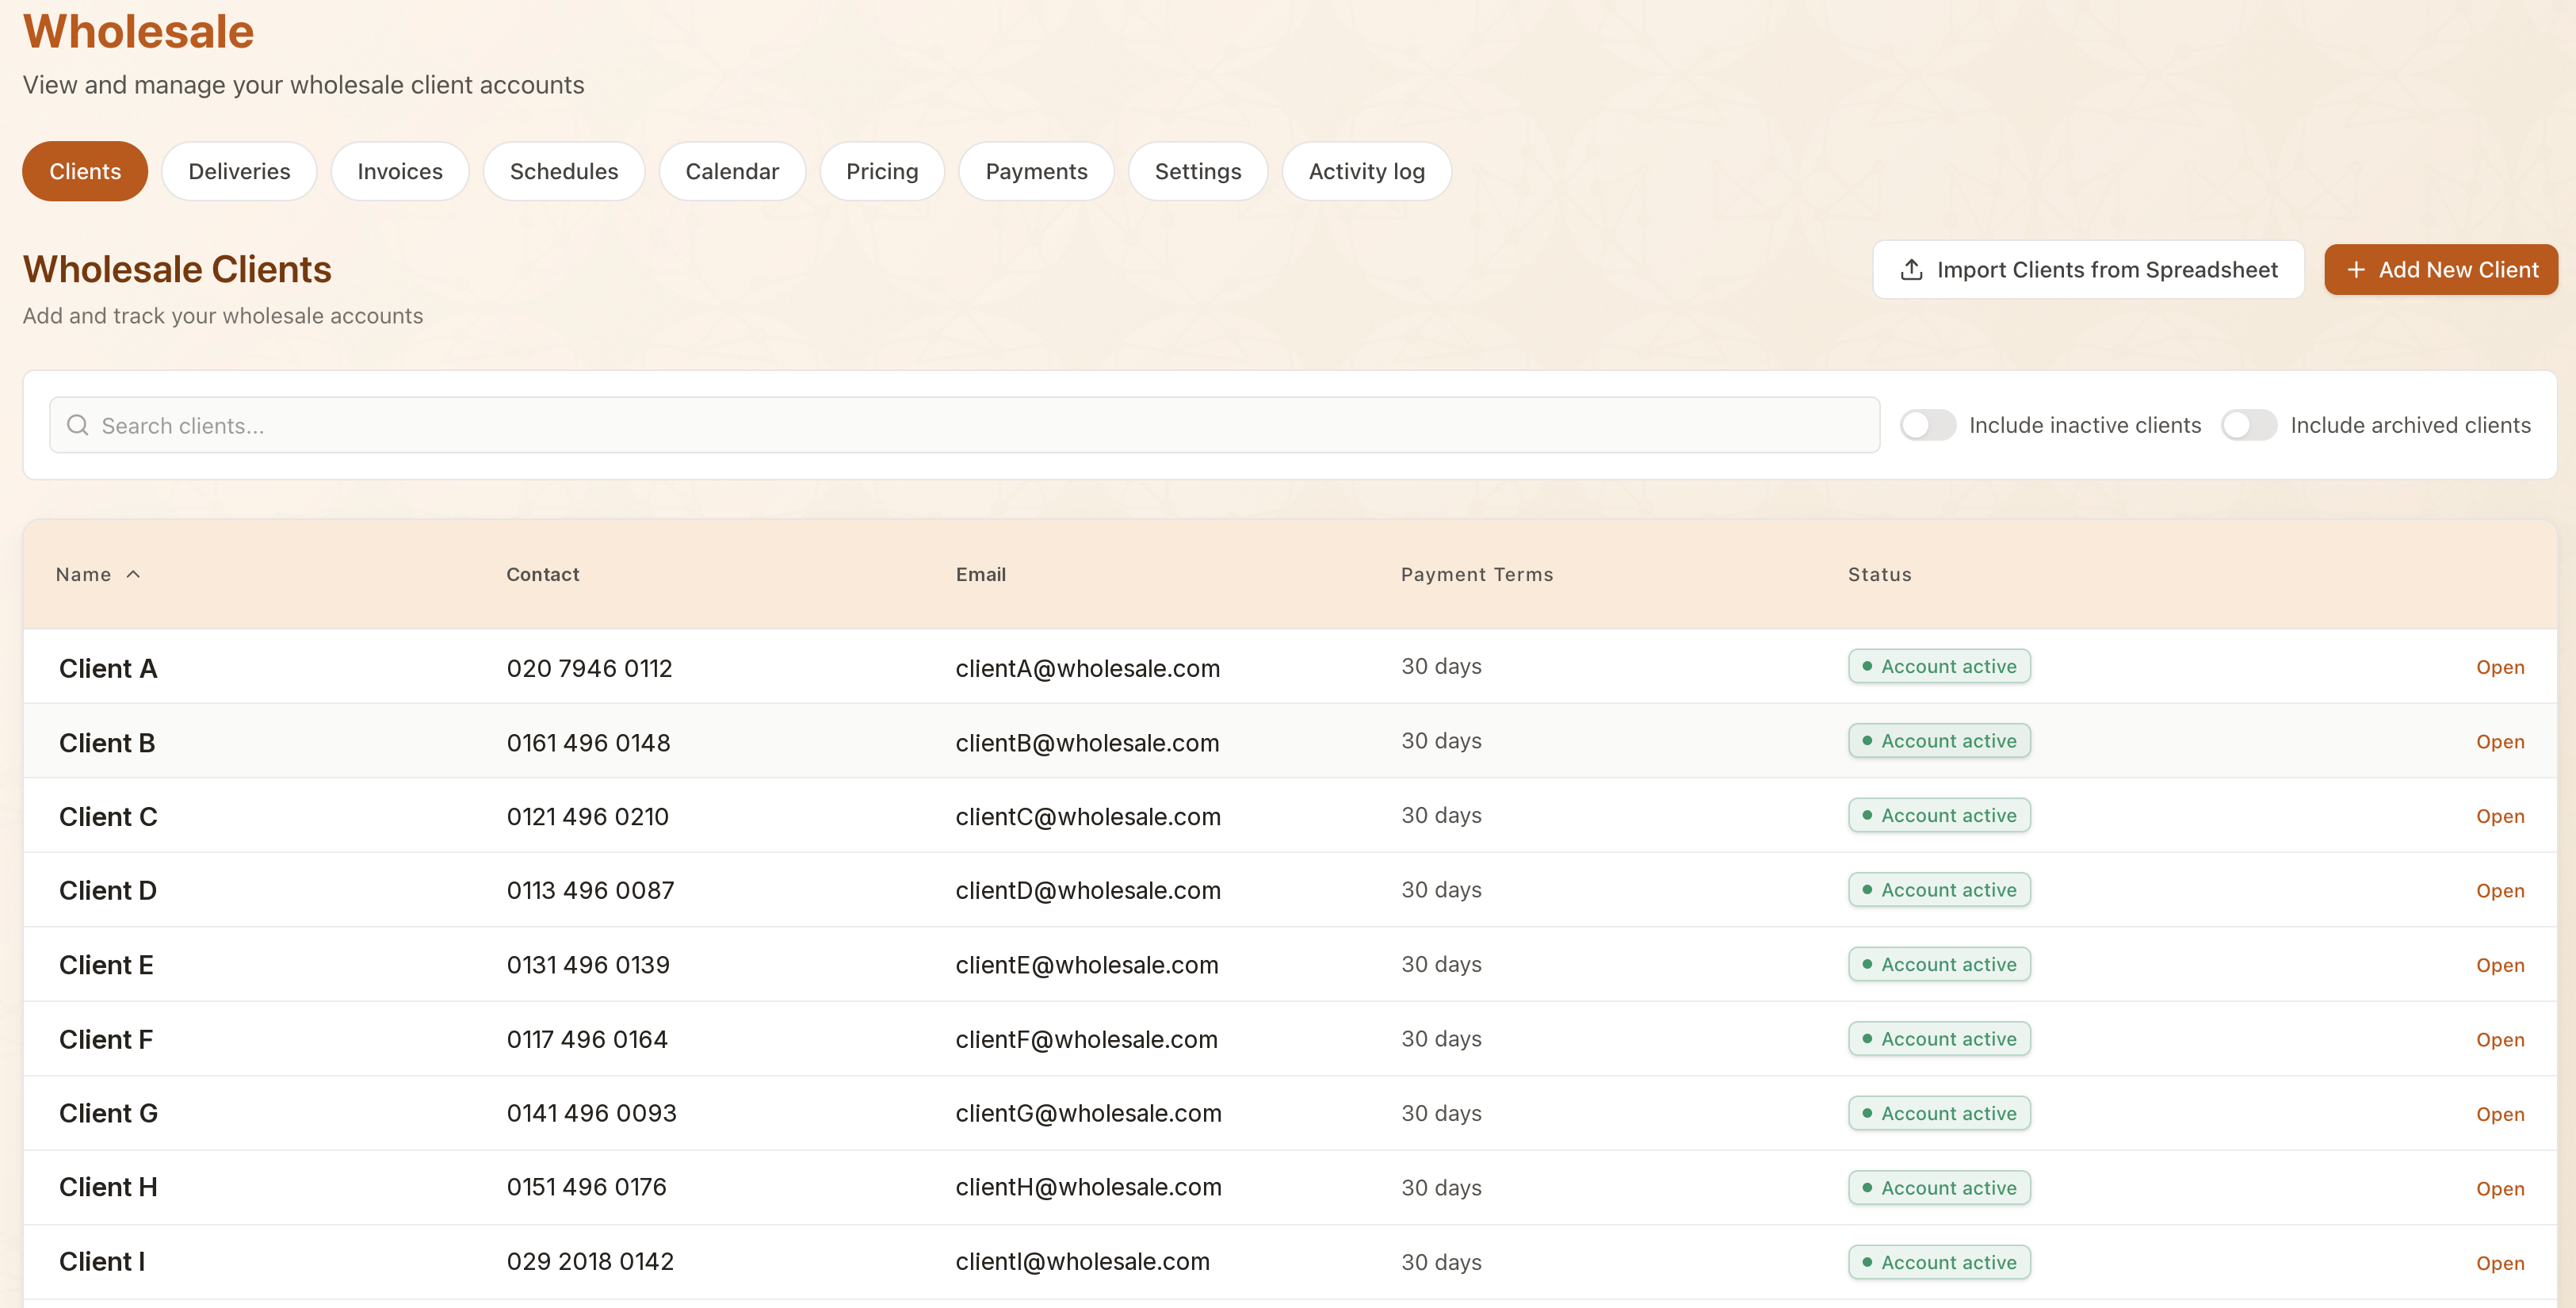Click the Wholesale Clients heading
Image resolution: width=2576 pixels, height=1308 pixels.
[177, 269]
